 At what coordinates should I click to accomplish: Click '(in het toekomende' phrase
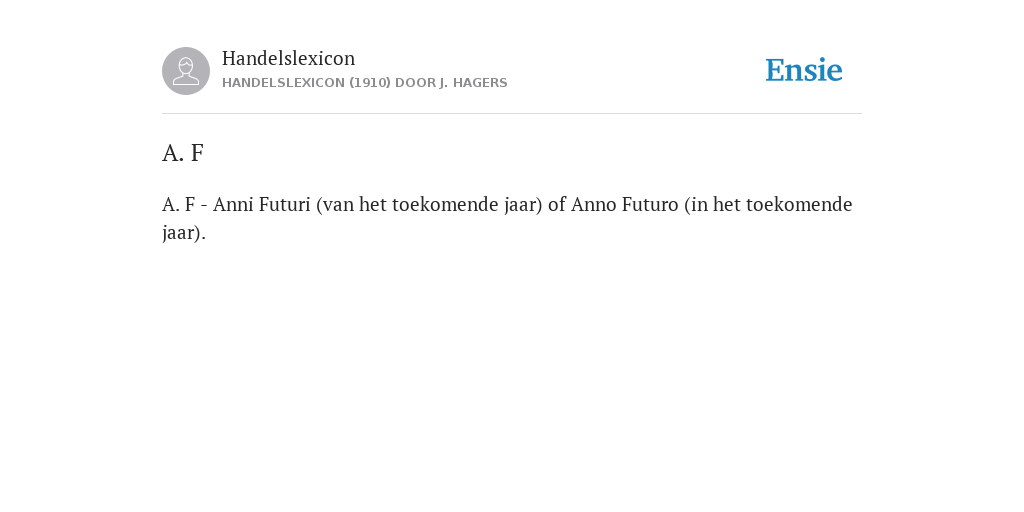(768, 204)
